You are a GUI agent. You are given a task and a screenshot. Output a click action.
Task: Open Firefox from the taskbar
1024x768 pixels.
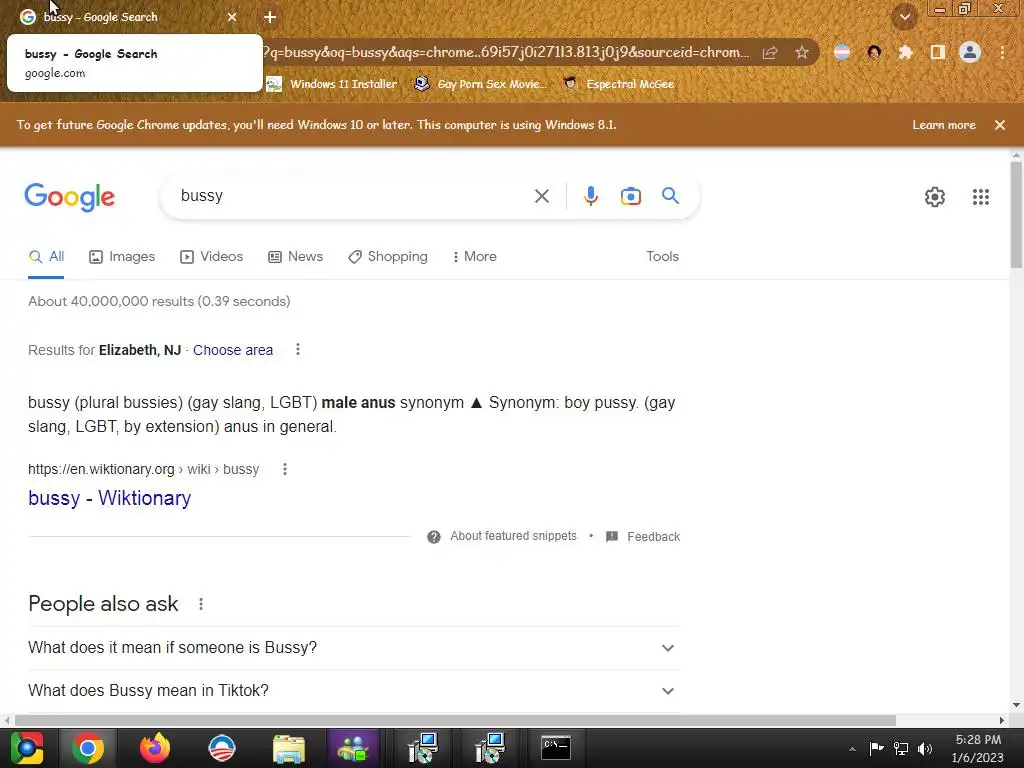(155, 748)
